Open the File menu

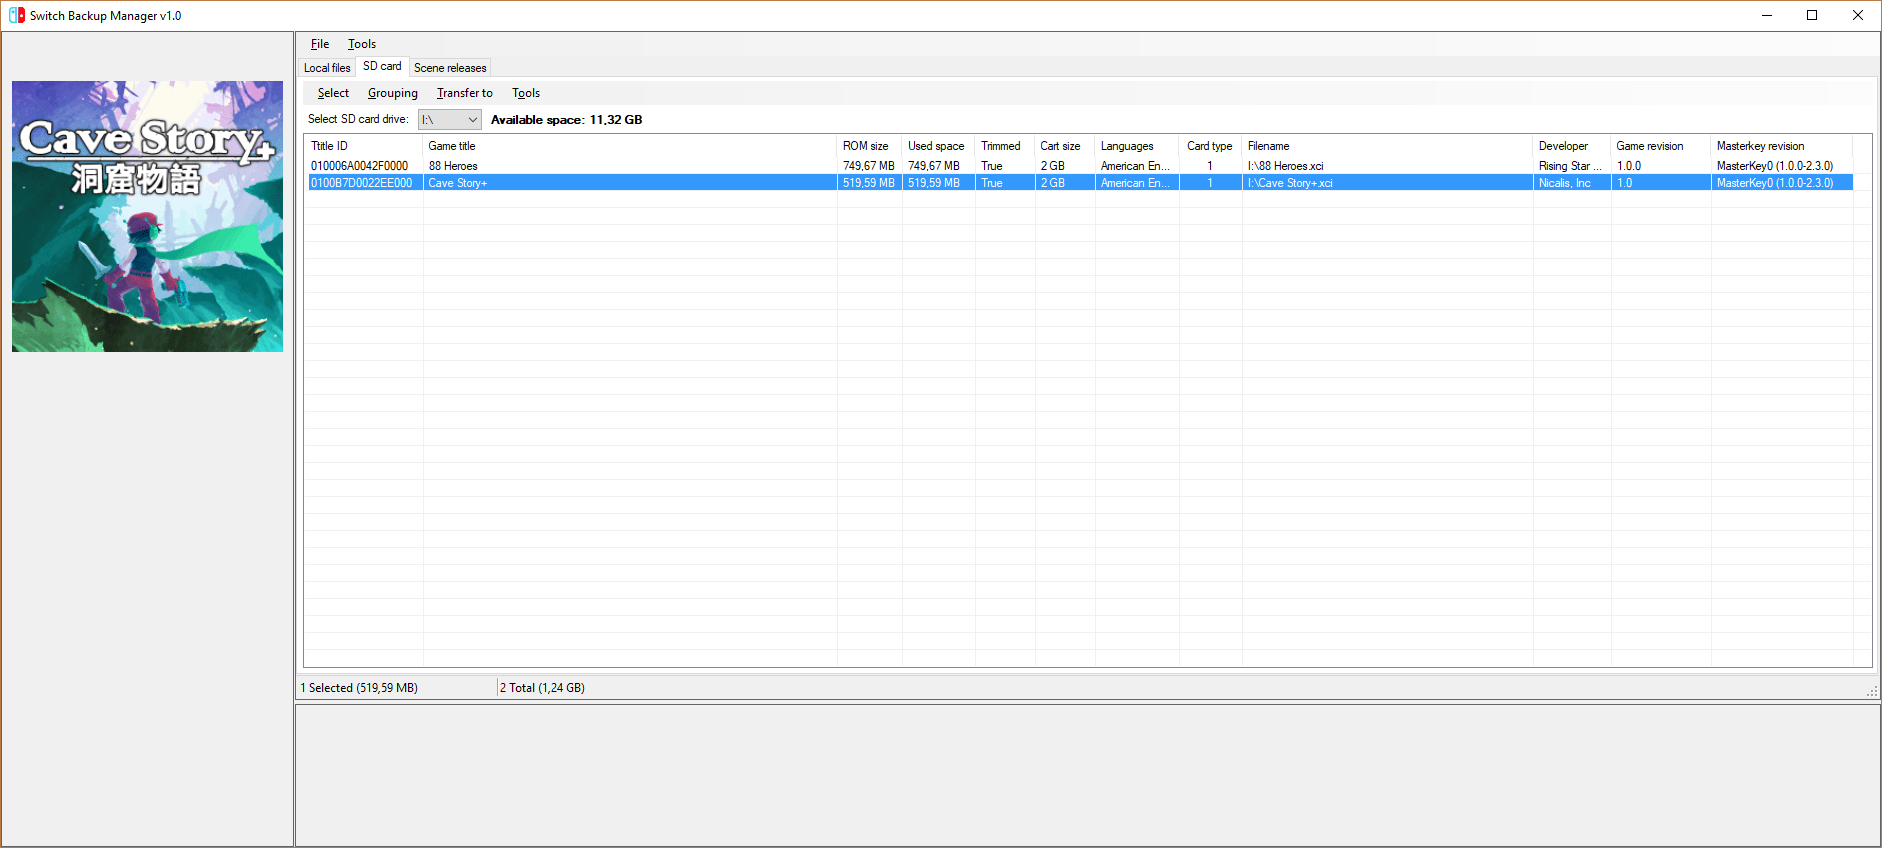(319, 44)
